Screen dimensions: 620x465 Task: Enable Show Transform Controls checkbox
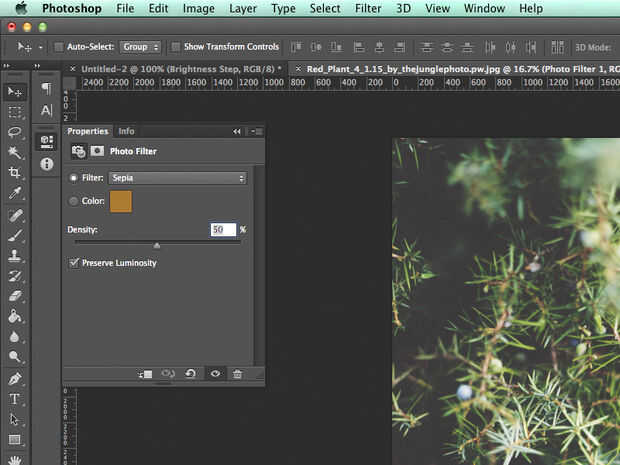coord(176,47)
